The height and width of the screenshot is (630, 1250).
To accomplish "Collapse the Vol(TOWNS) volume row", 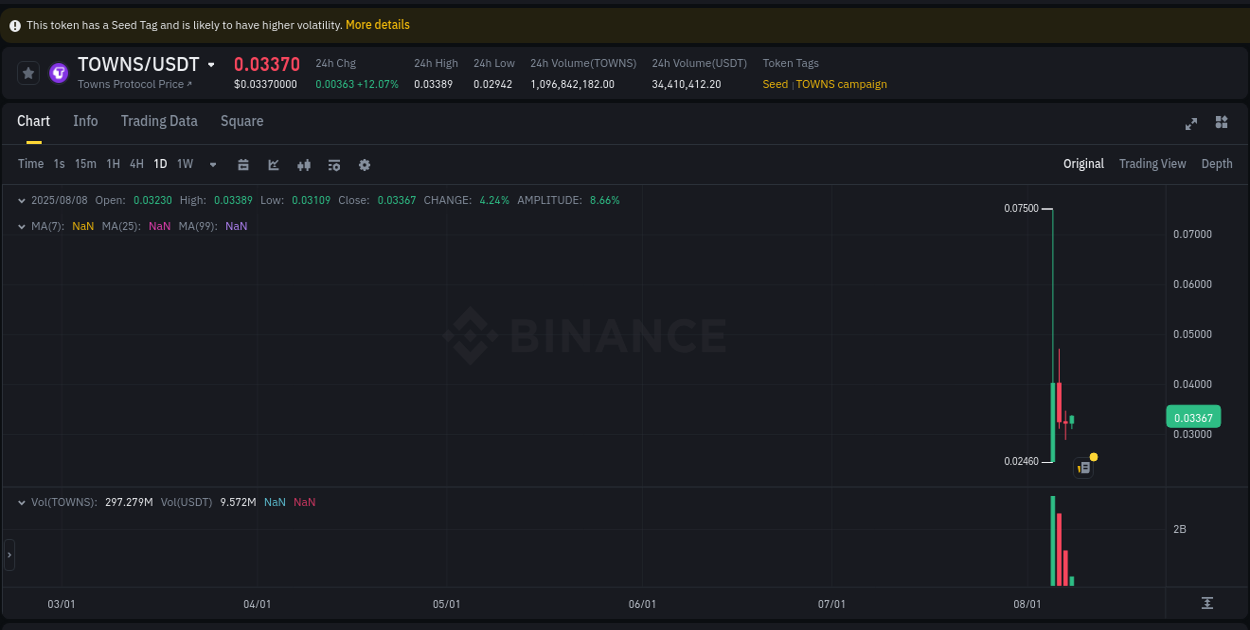I will [x=21, y=502].
